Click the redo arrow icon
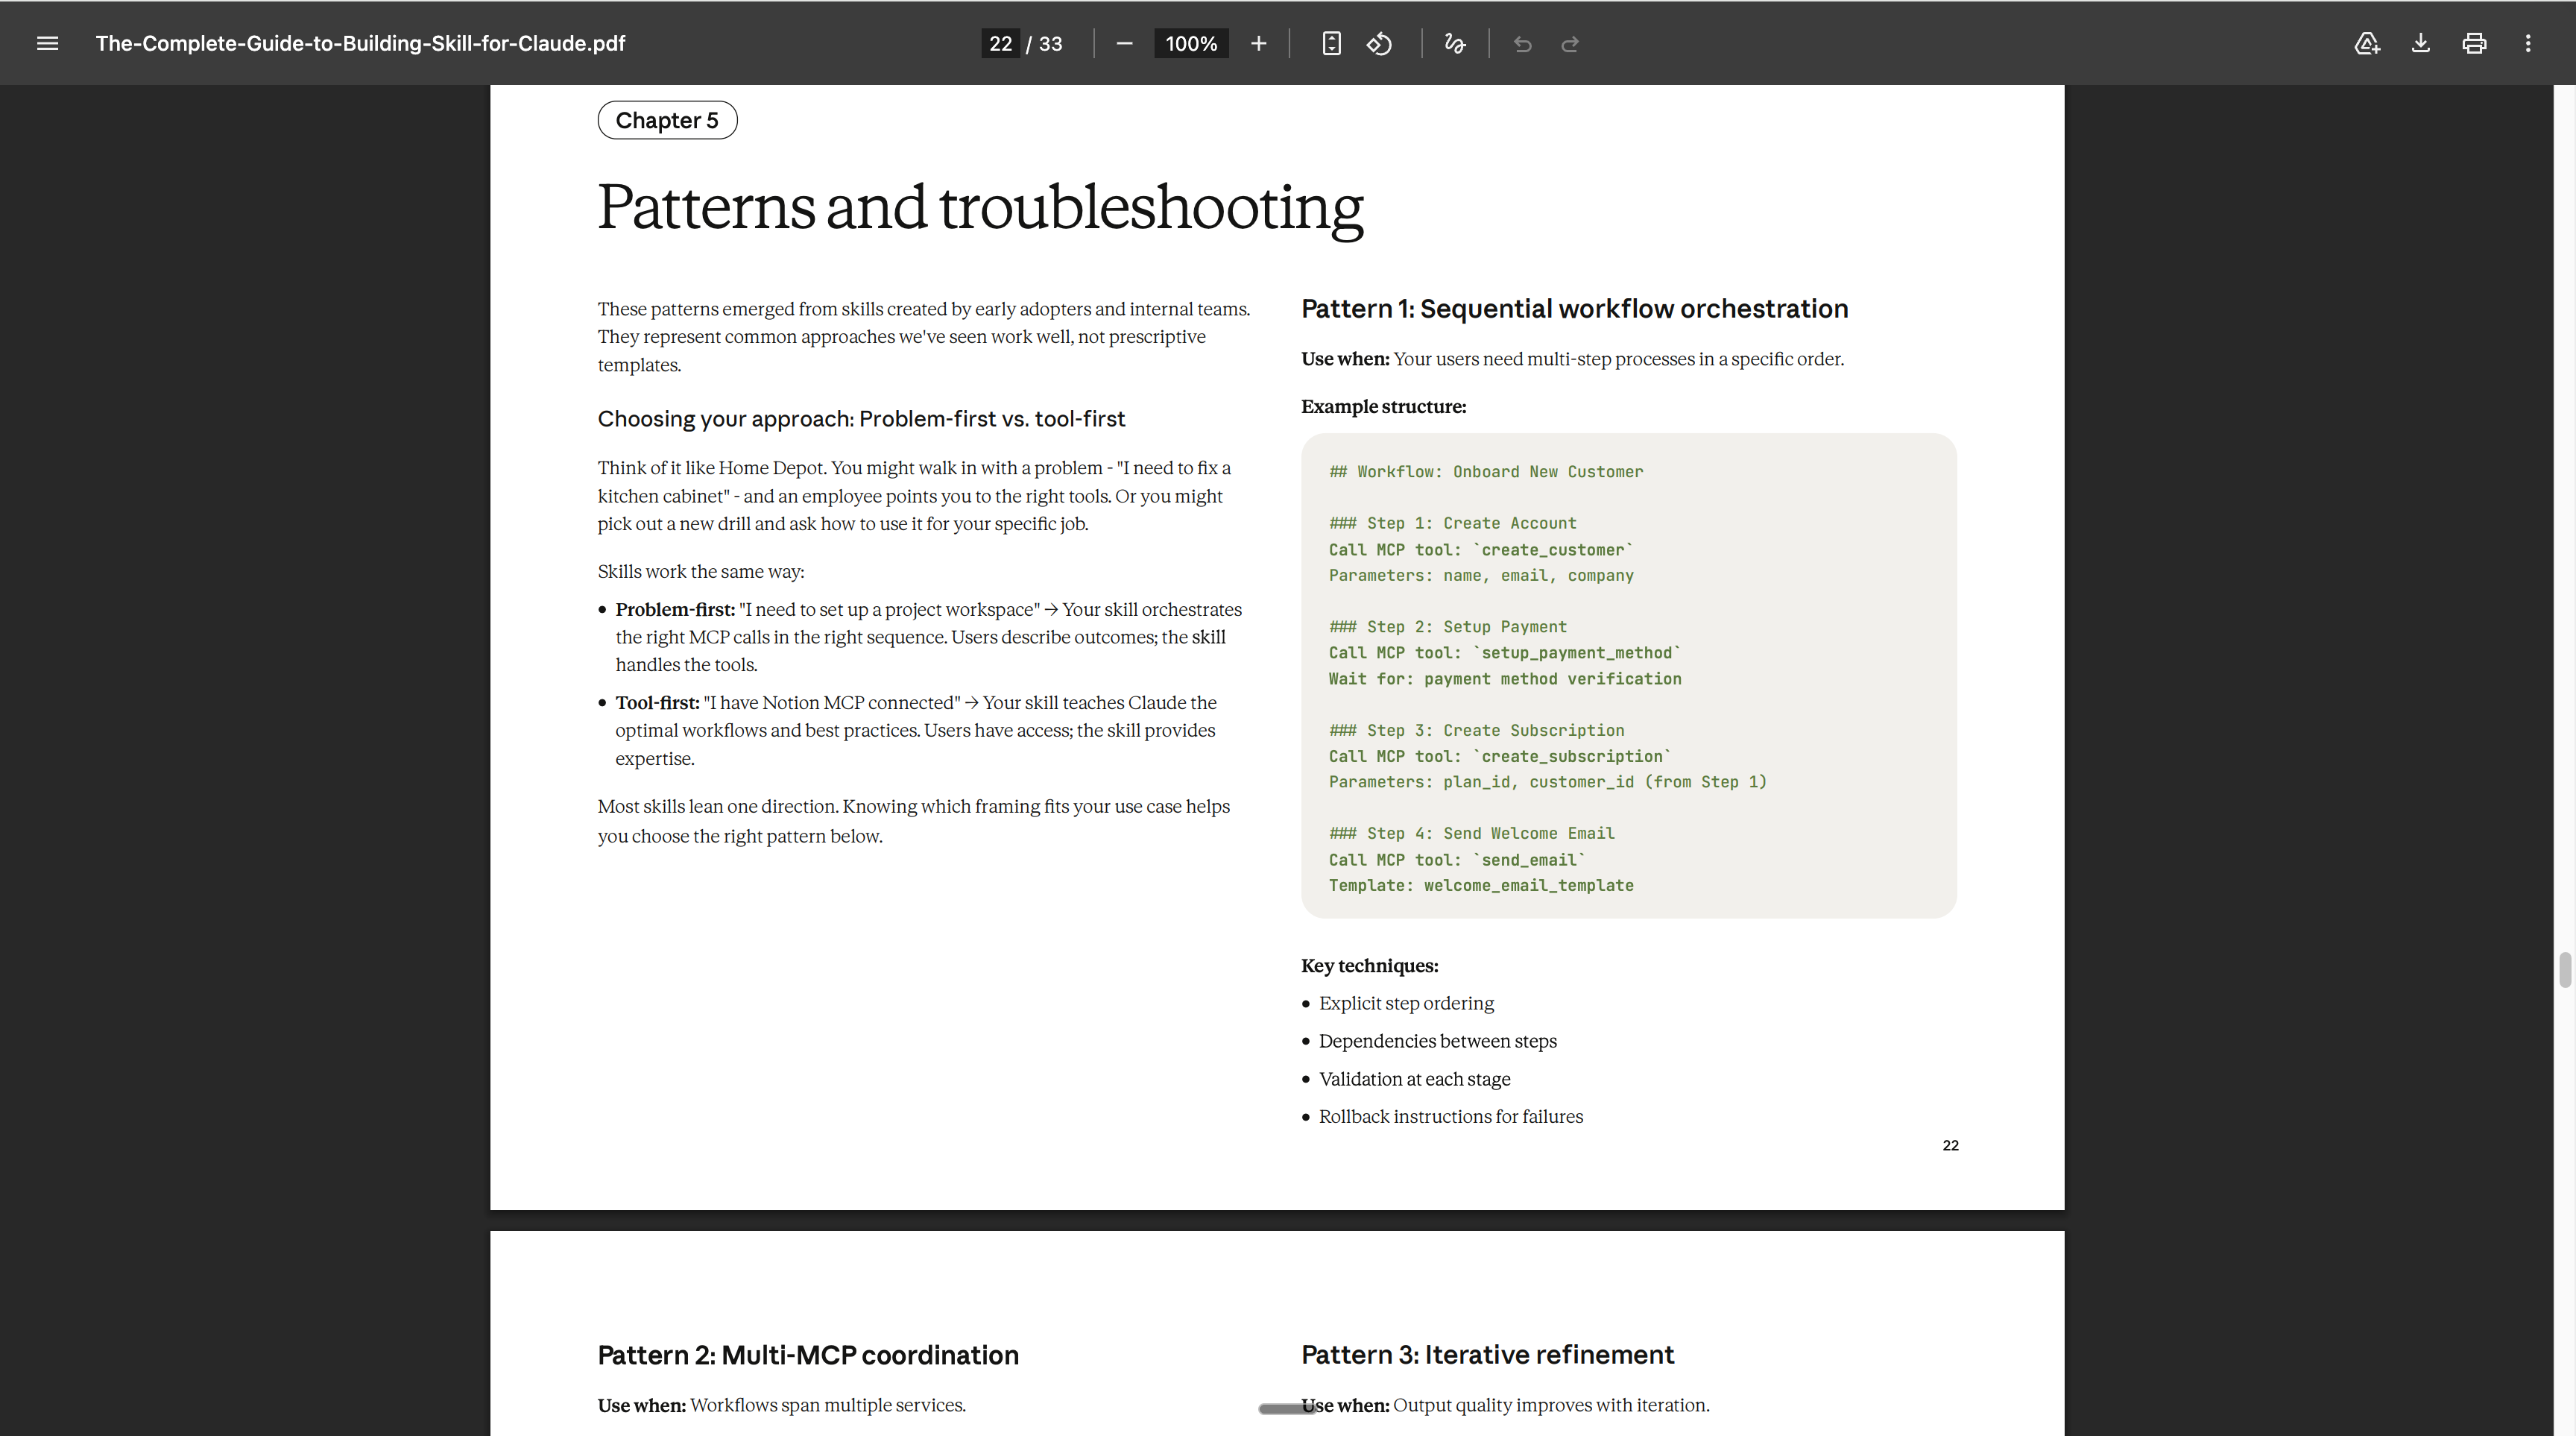2576x1436 pixels. [x=1570, y=43]
